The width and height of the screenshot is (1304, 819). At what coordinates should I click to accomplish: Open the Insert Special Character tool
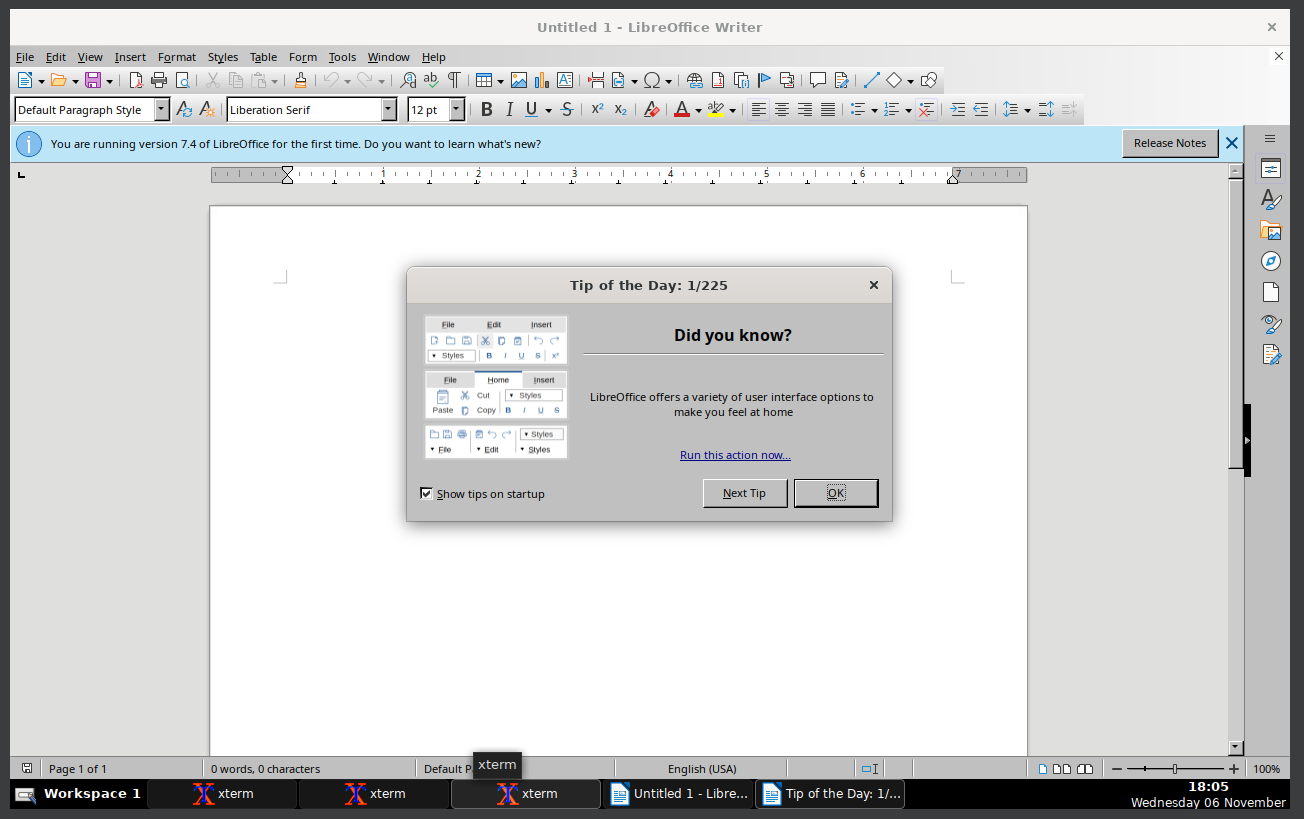[x=651, y=80]
